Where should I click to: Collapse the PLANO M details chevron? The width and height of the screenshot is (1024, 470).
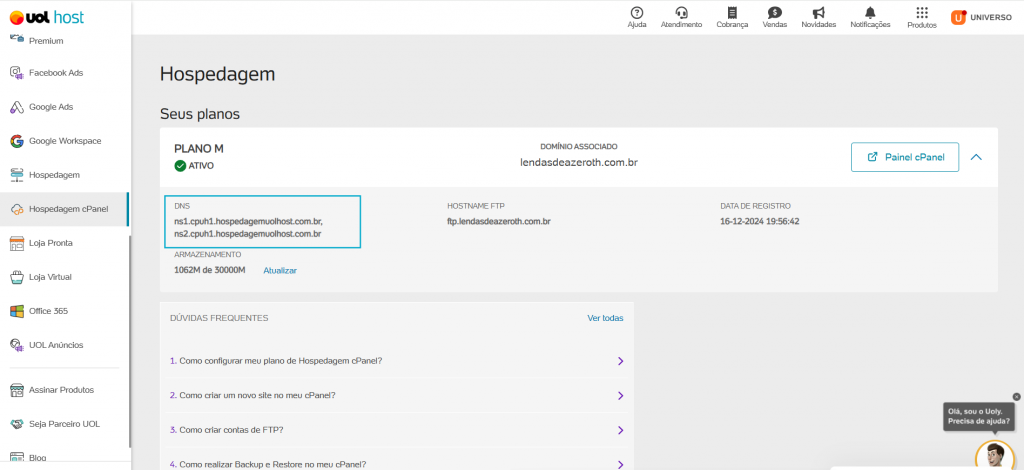click(976, 157)
